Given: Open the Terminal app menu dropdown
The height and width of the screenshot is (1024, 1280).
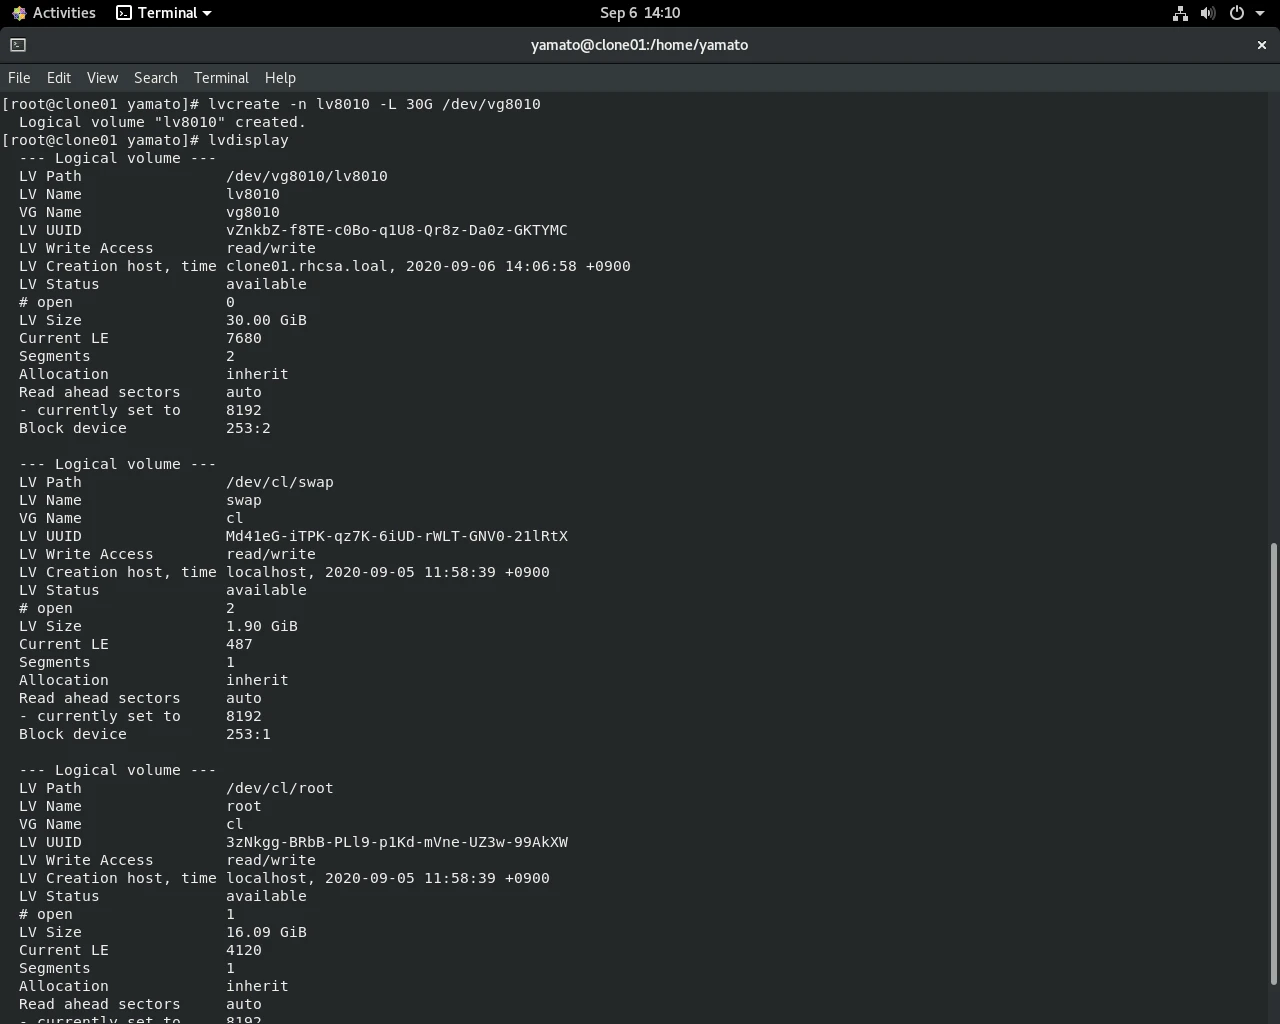Looking at the screenshot, I should [164, 13].
